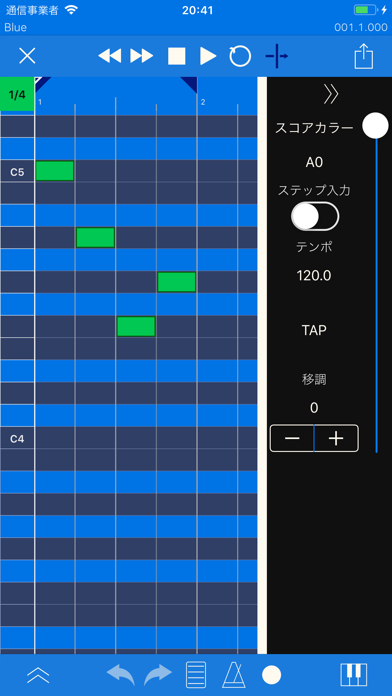This screenshot has width=392, height=696.
Task: Toggle the ステップ入力 switch
Action: (315, 216)
